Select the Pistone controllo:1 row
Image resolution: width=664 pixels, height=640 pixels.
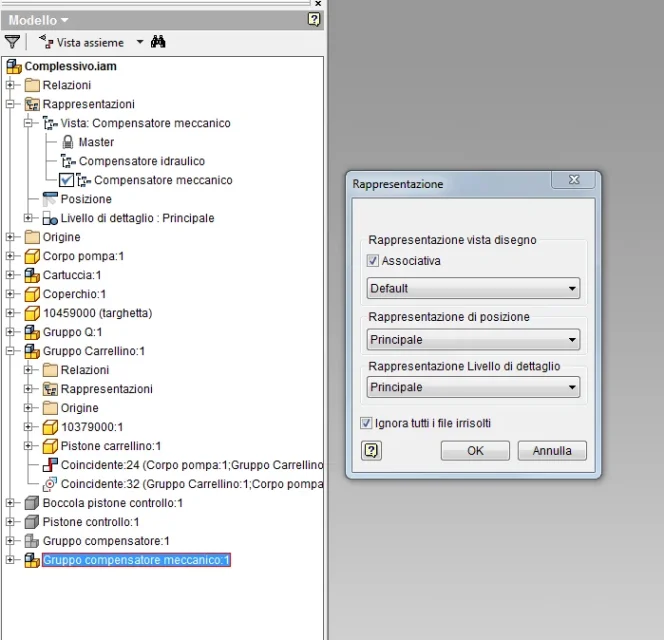pos(91,522)
